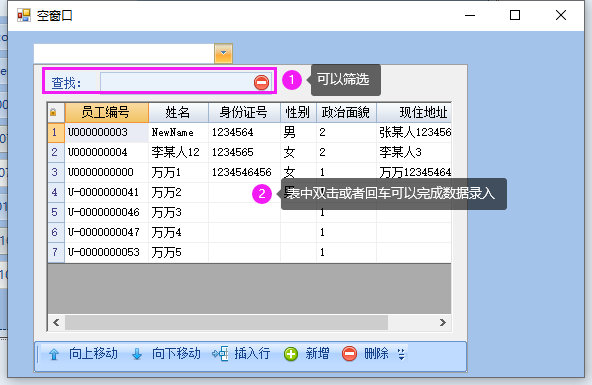Click the 姓名 column header
Screen dimensions: 592x385
tap(179, 112)
